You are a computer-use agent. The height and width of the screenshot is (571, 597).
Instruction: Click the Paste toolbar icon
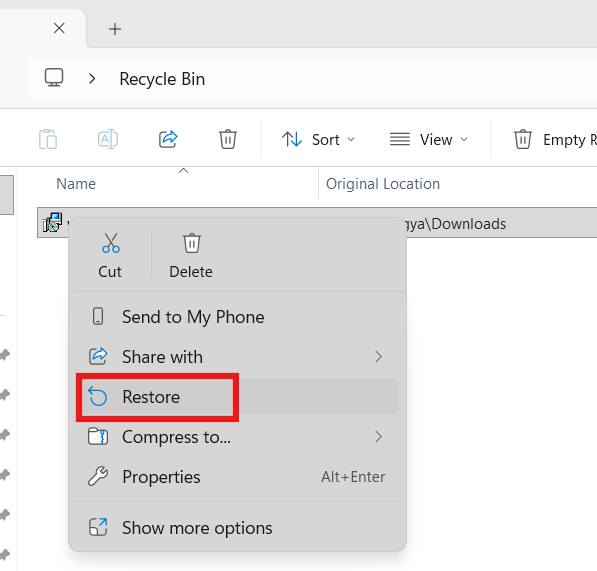(x=48, y=139)
